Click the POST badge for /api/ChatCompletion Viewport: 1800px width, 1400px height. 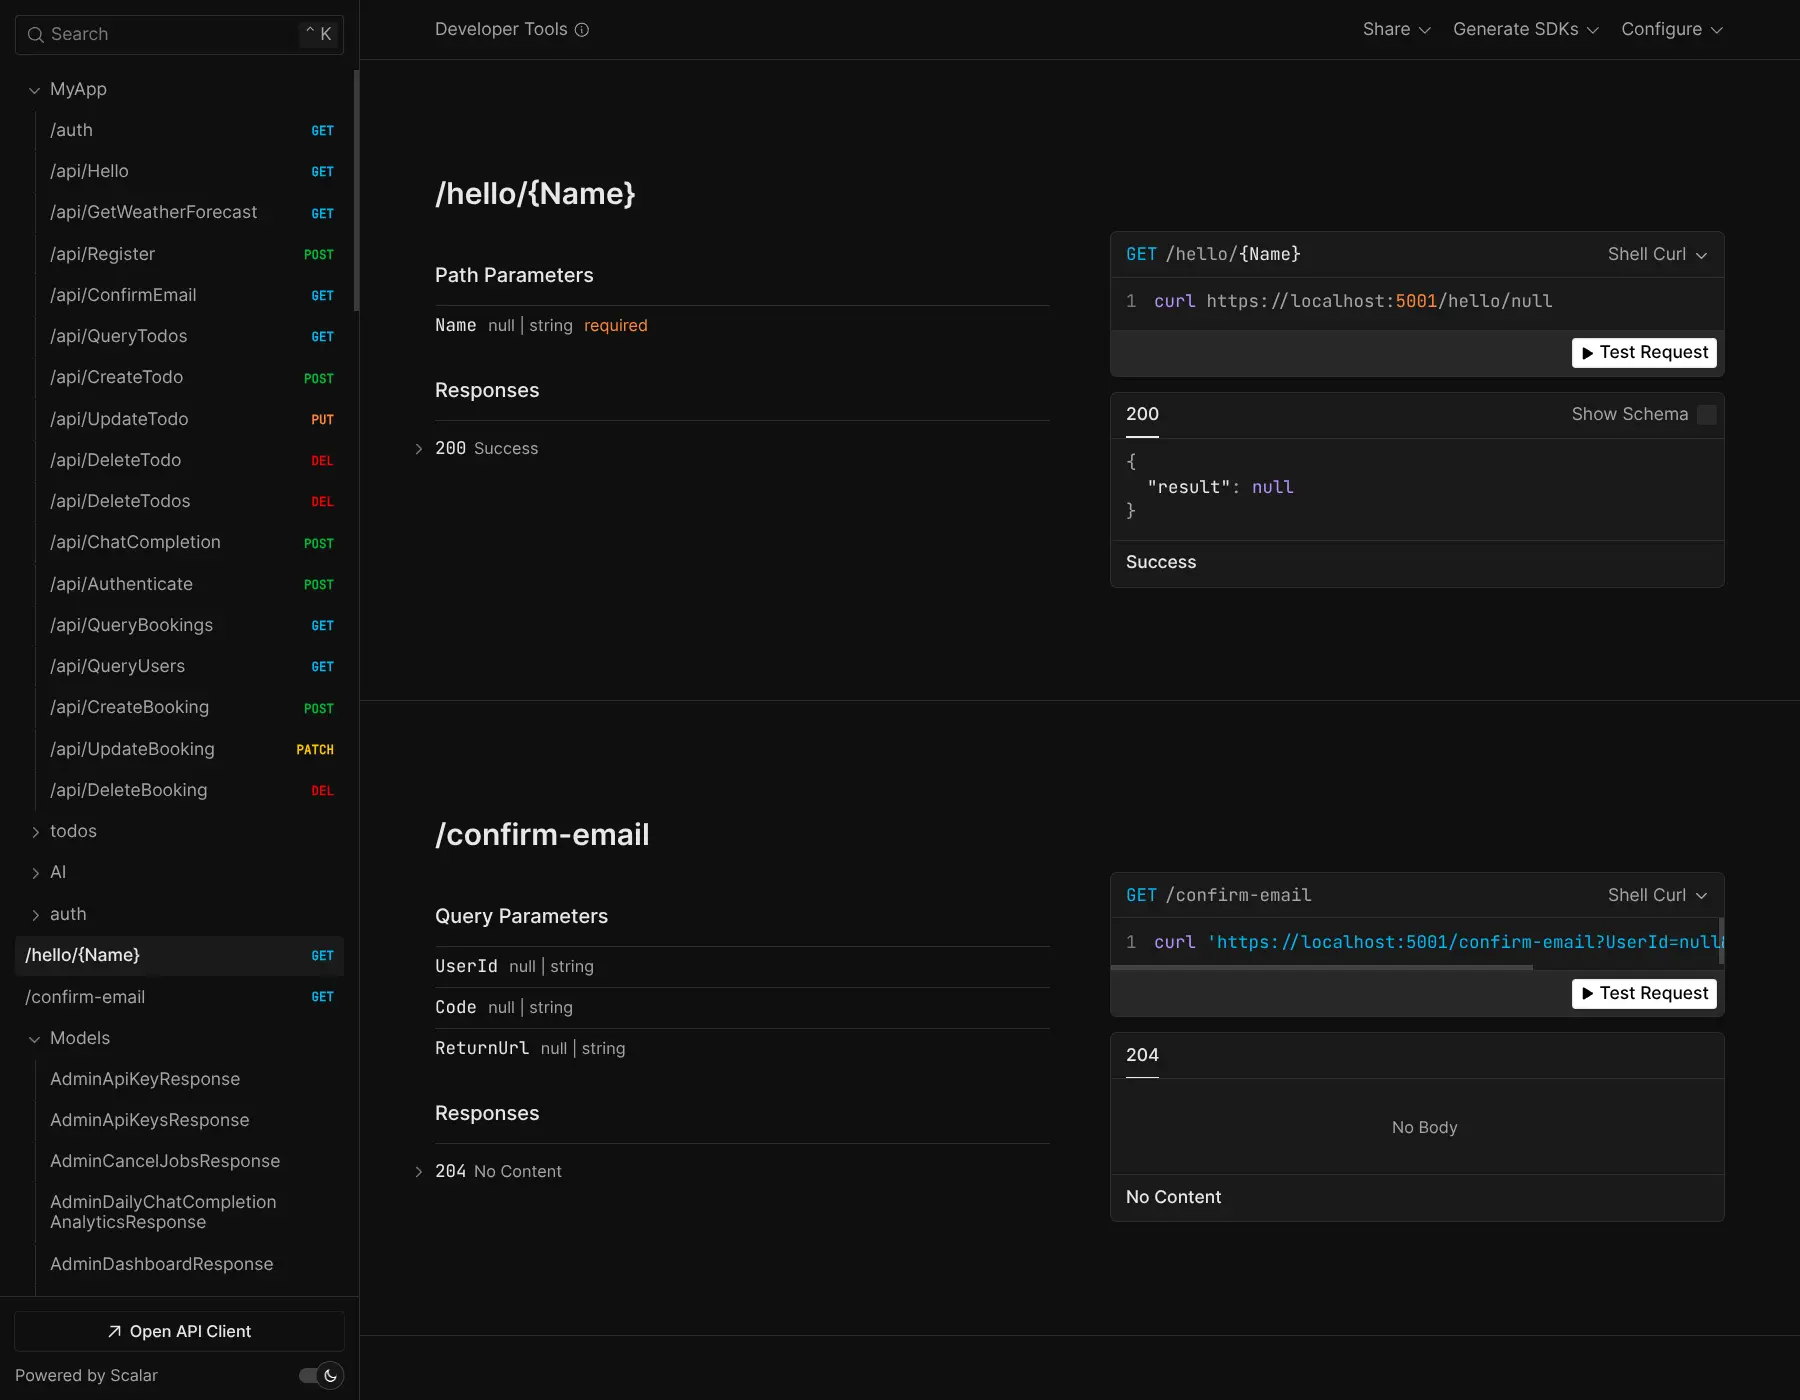(x=319, y=544)
